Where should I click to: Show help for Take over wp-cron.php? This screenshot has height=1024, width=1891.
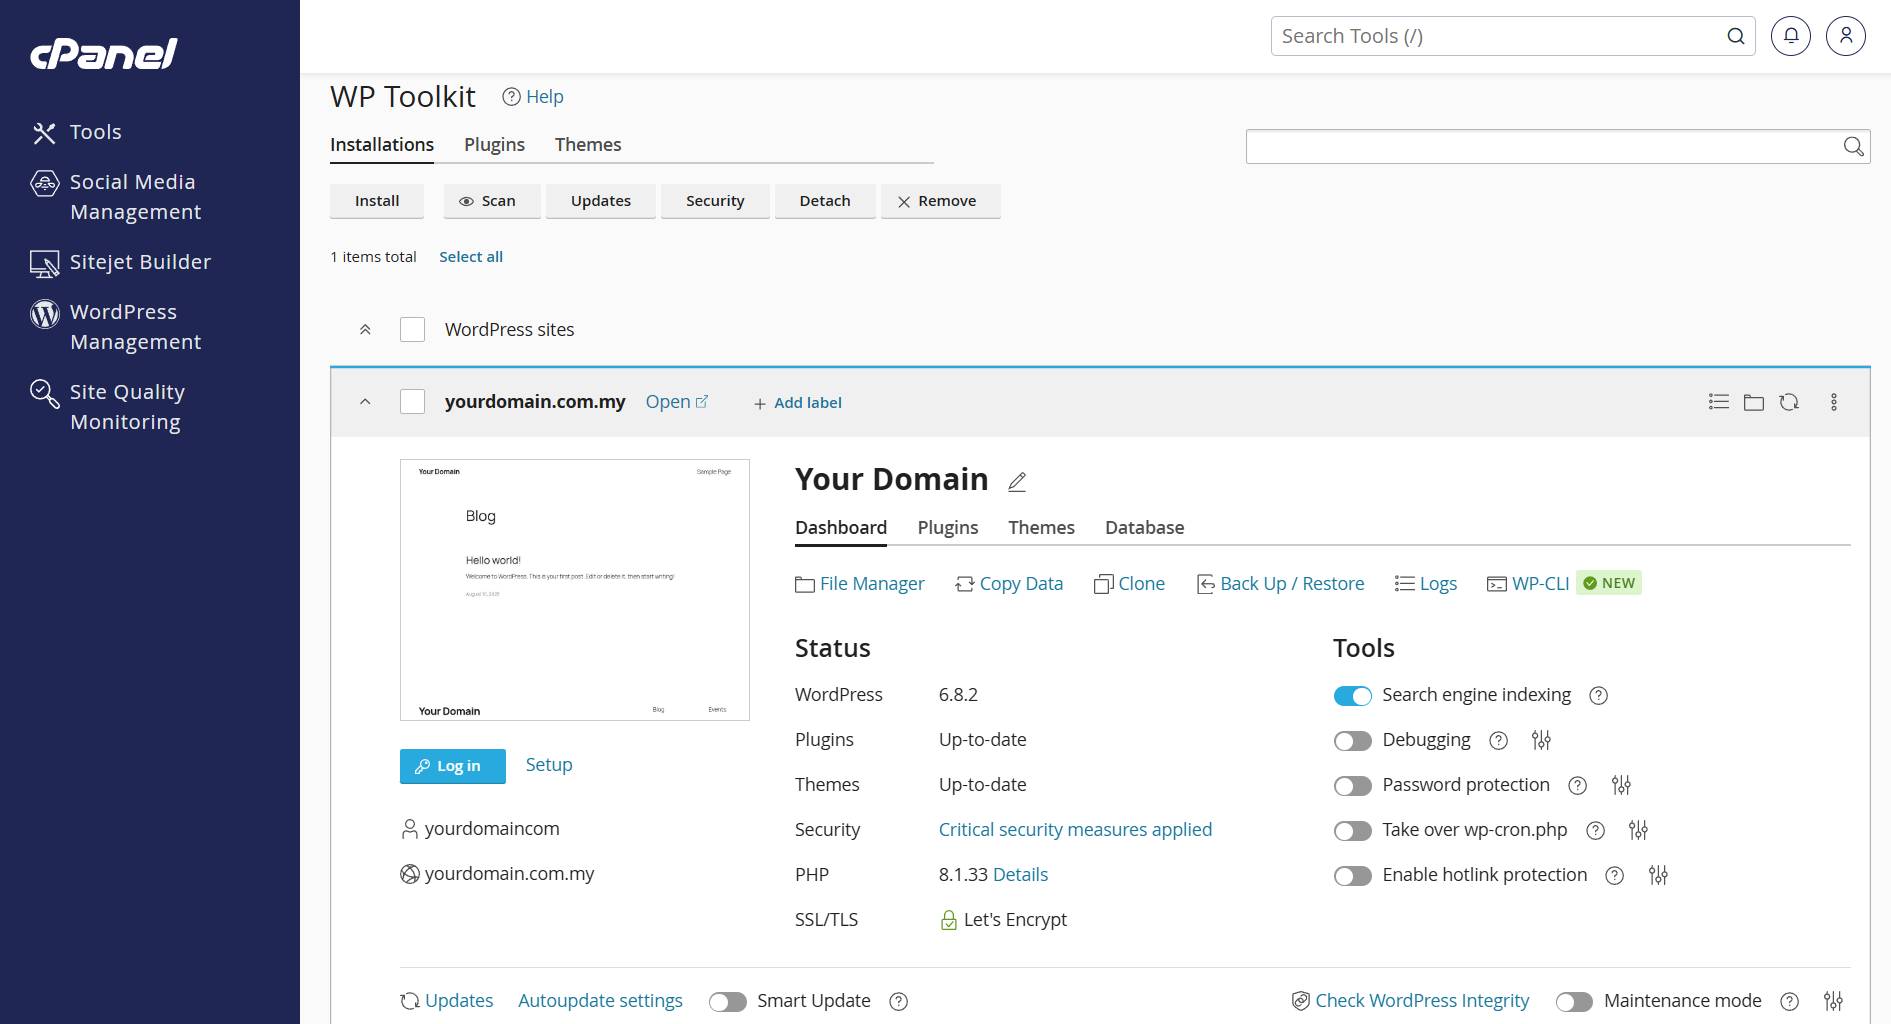tap(1596, 831)
